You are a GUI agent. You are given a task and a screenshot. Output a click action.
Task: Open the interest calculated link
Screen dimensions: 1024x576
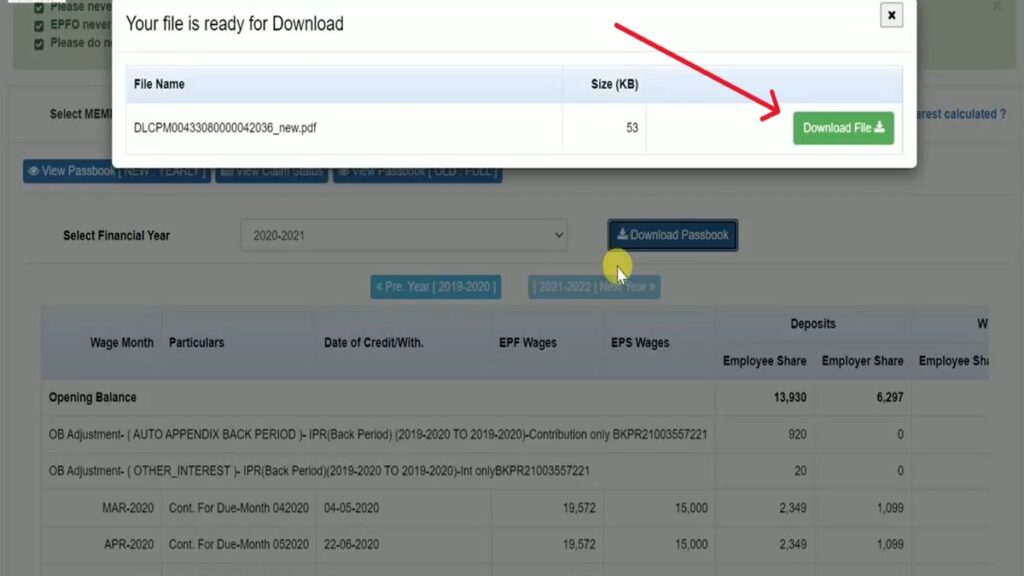(961, 114)
